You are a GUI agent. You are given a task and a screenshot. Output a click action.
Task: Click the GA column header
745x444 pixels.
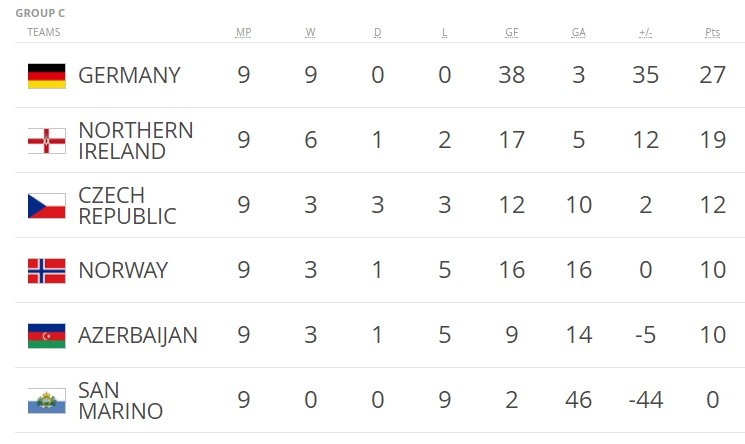tap(578, 33)
